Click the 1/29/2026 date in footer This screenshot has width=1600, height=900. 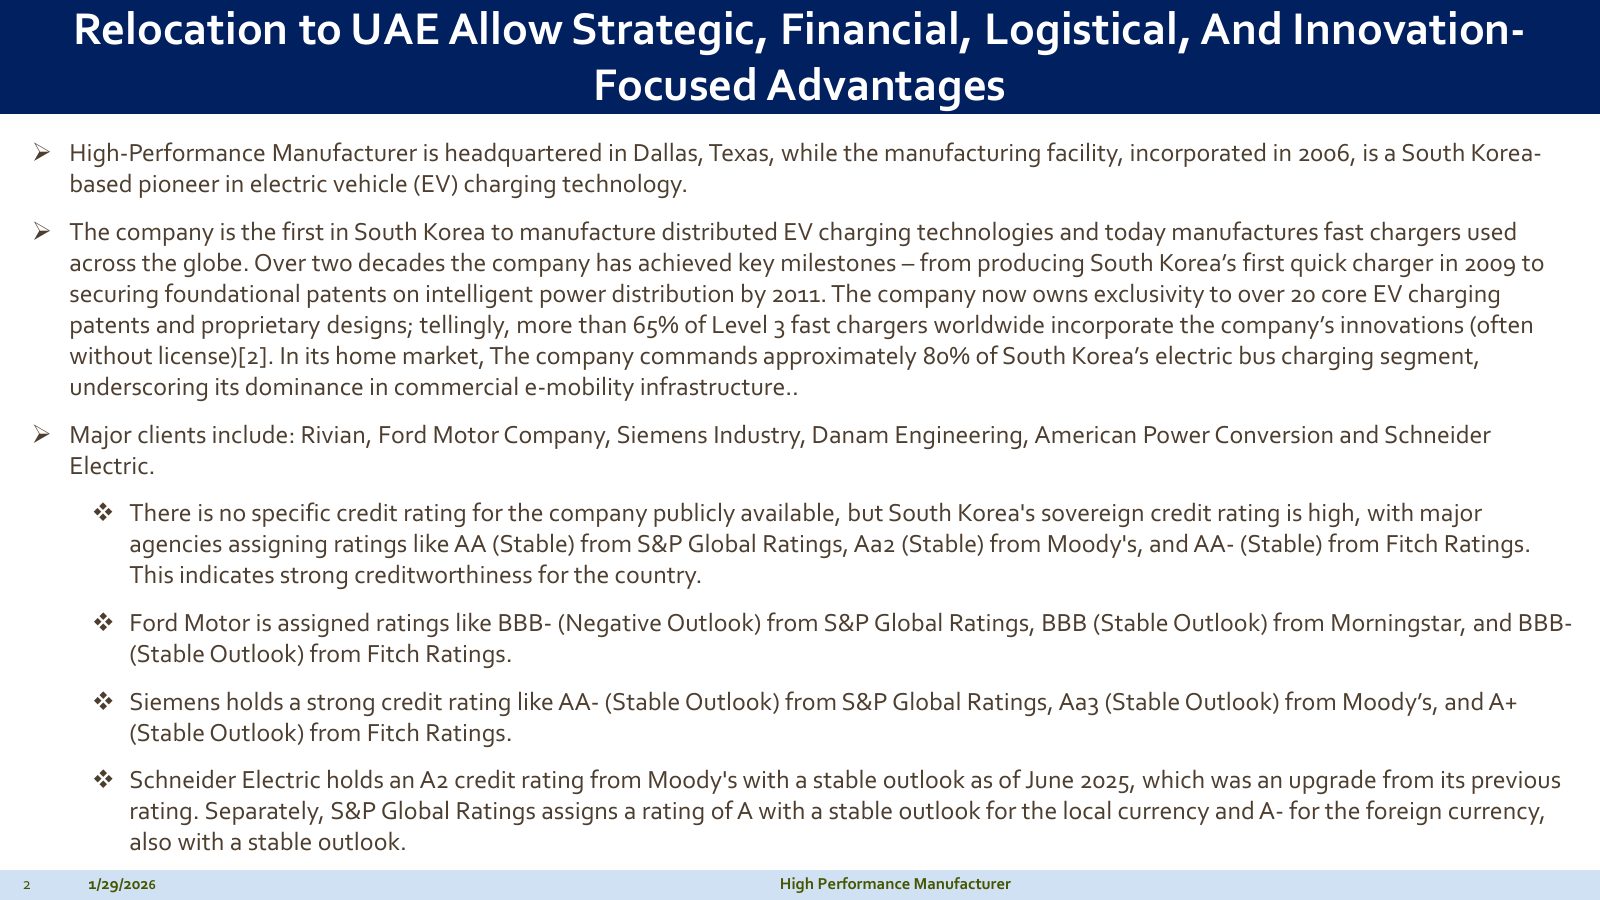point(122,885)
